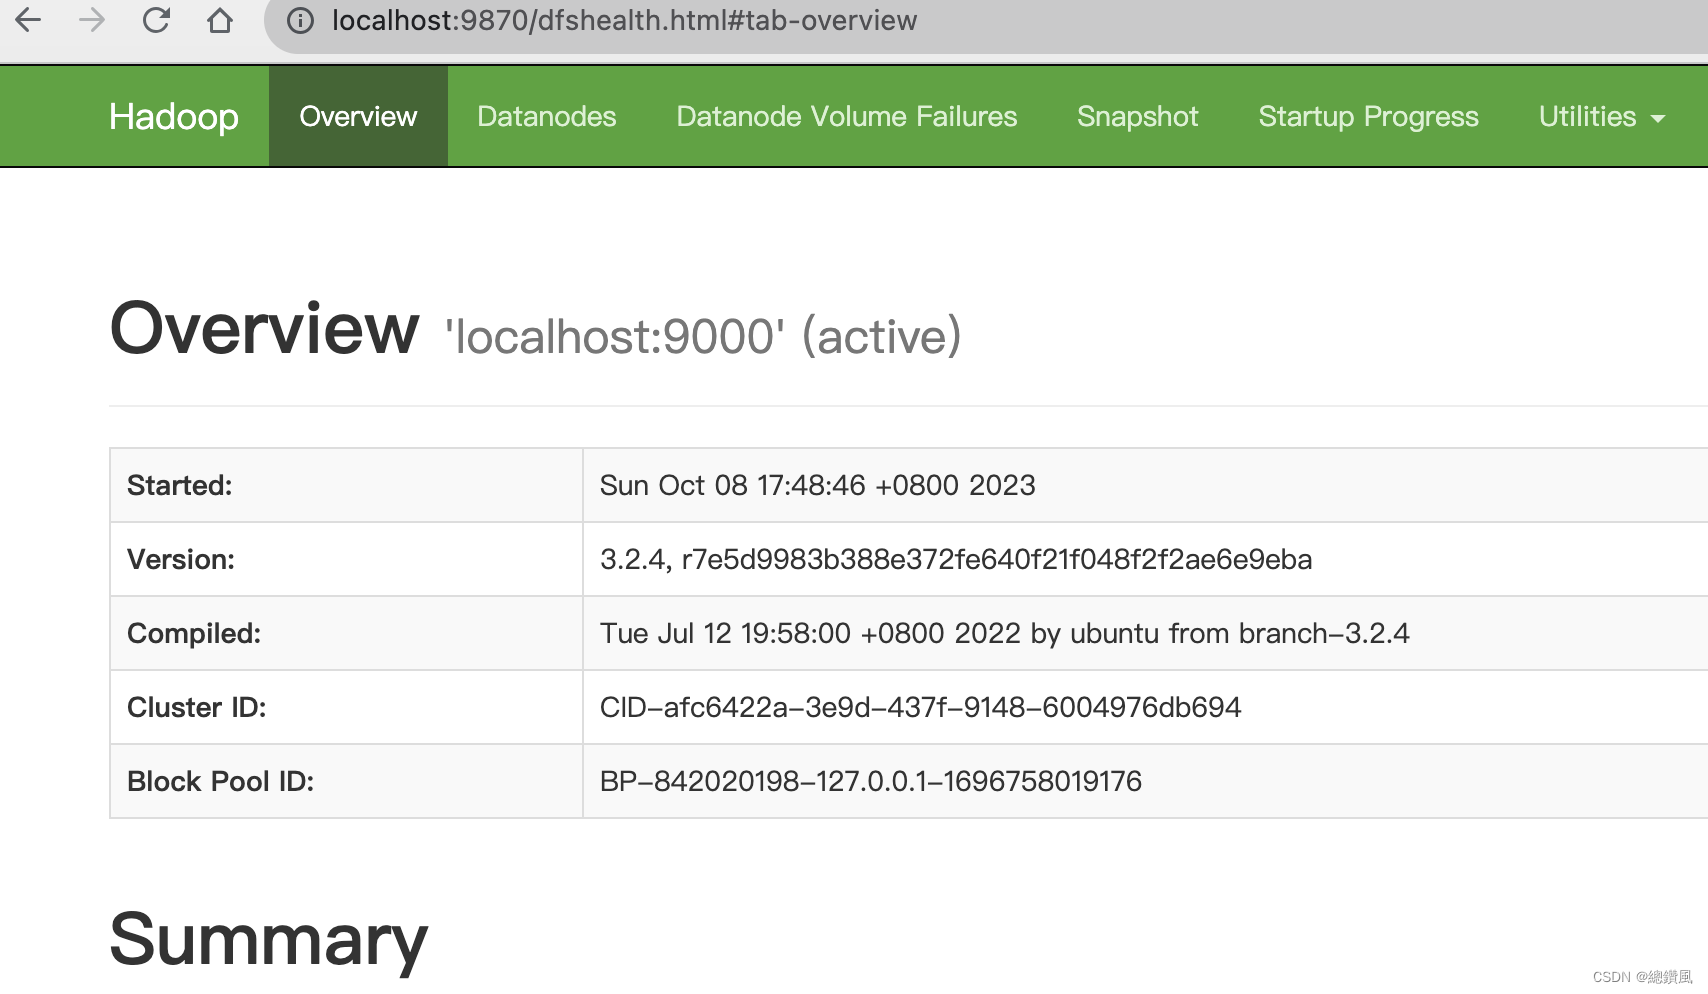
Task: Reload the page with refresh icon
Action: tap(156, 20)
